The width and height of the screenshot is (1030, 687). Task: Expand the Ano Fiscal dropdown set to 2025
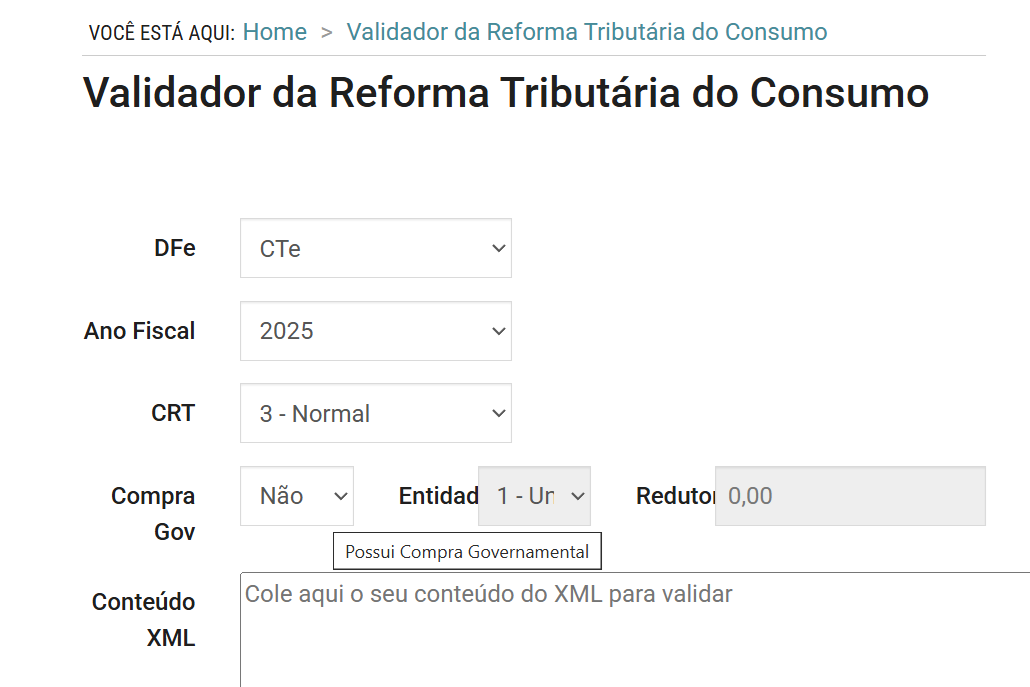pyautogui.click(x=375, y=331)
